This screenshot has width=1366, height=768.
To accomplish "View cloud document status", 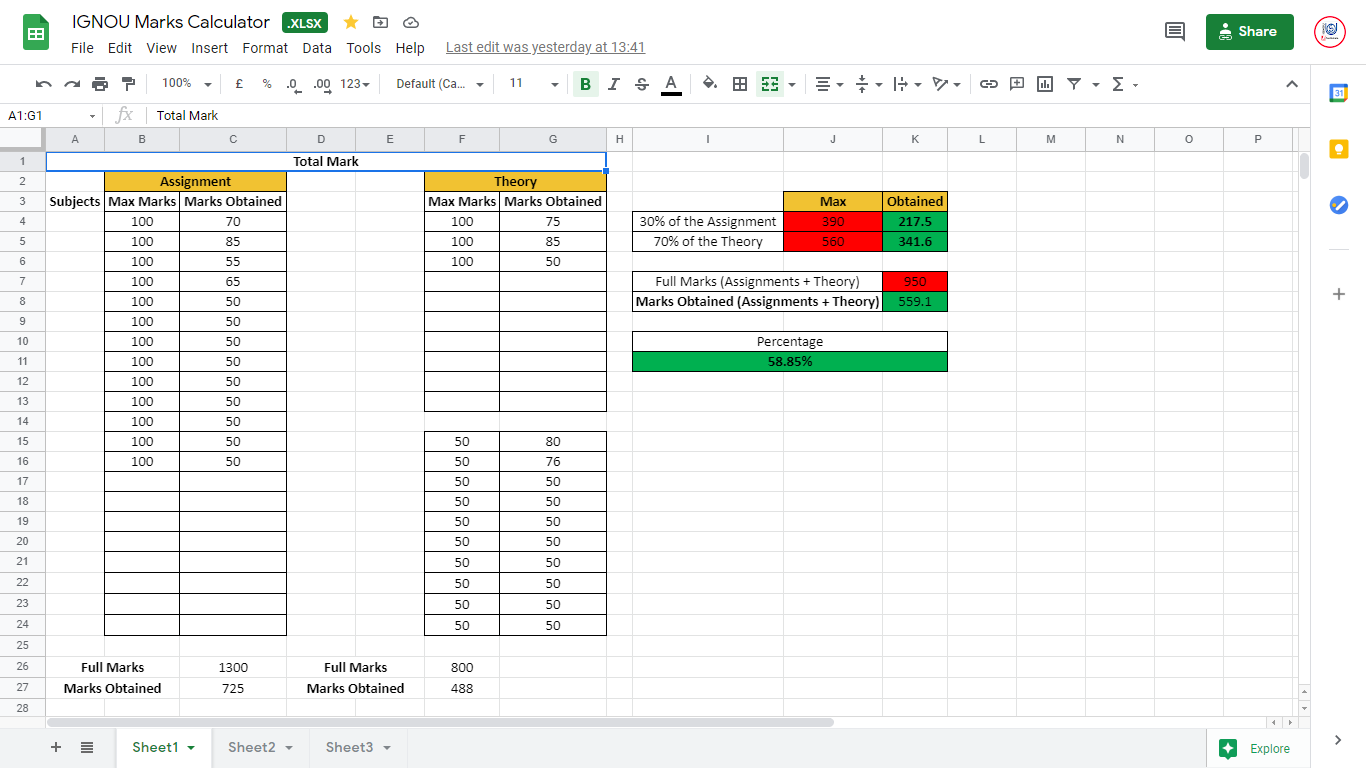I will pos(410,22).
